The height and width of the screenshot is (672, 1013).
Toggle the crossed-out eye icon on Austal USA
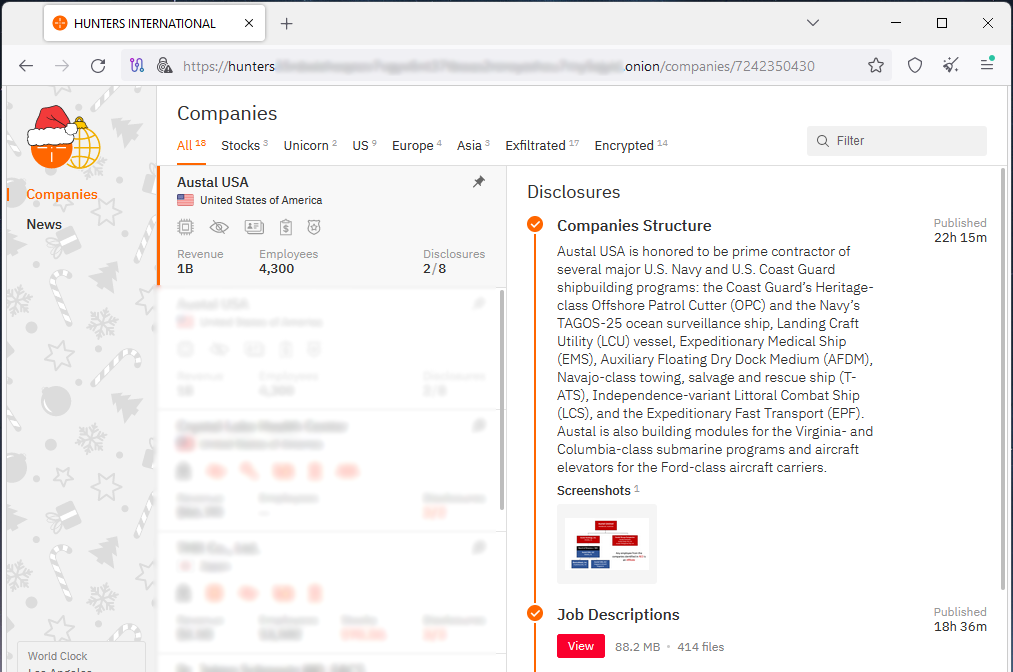219,227
